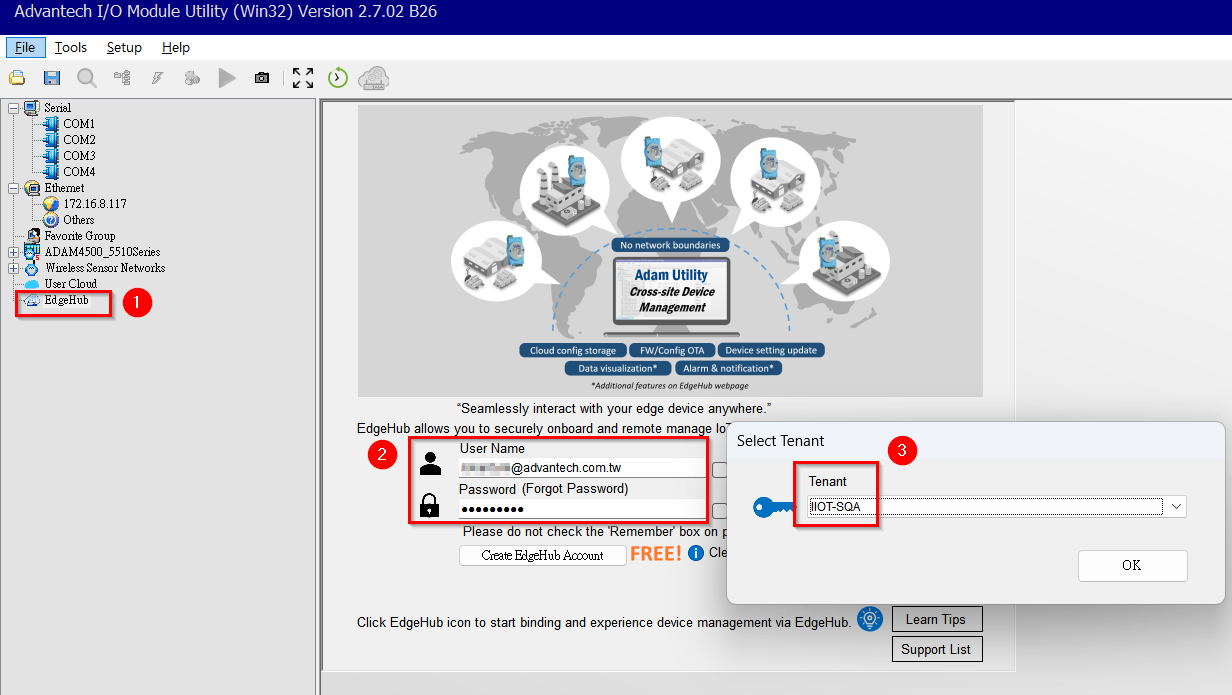This screenshot has height=695, width=1232.
Task: Click the cloud settings toolbar icon
Action: 374,78
